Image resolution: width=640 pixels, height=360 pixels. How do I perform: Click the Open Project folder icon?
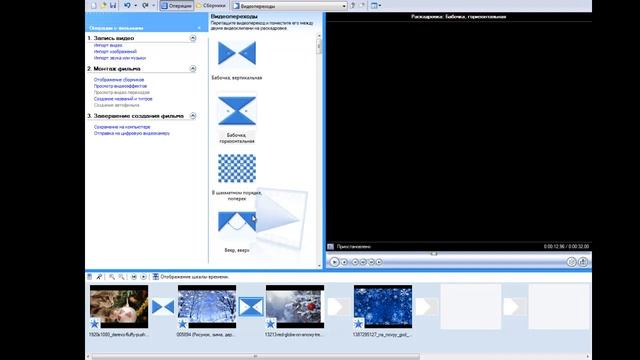[103, 5]
